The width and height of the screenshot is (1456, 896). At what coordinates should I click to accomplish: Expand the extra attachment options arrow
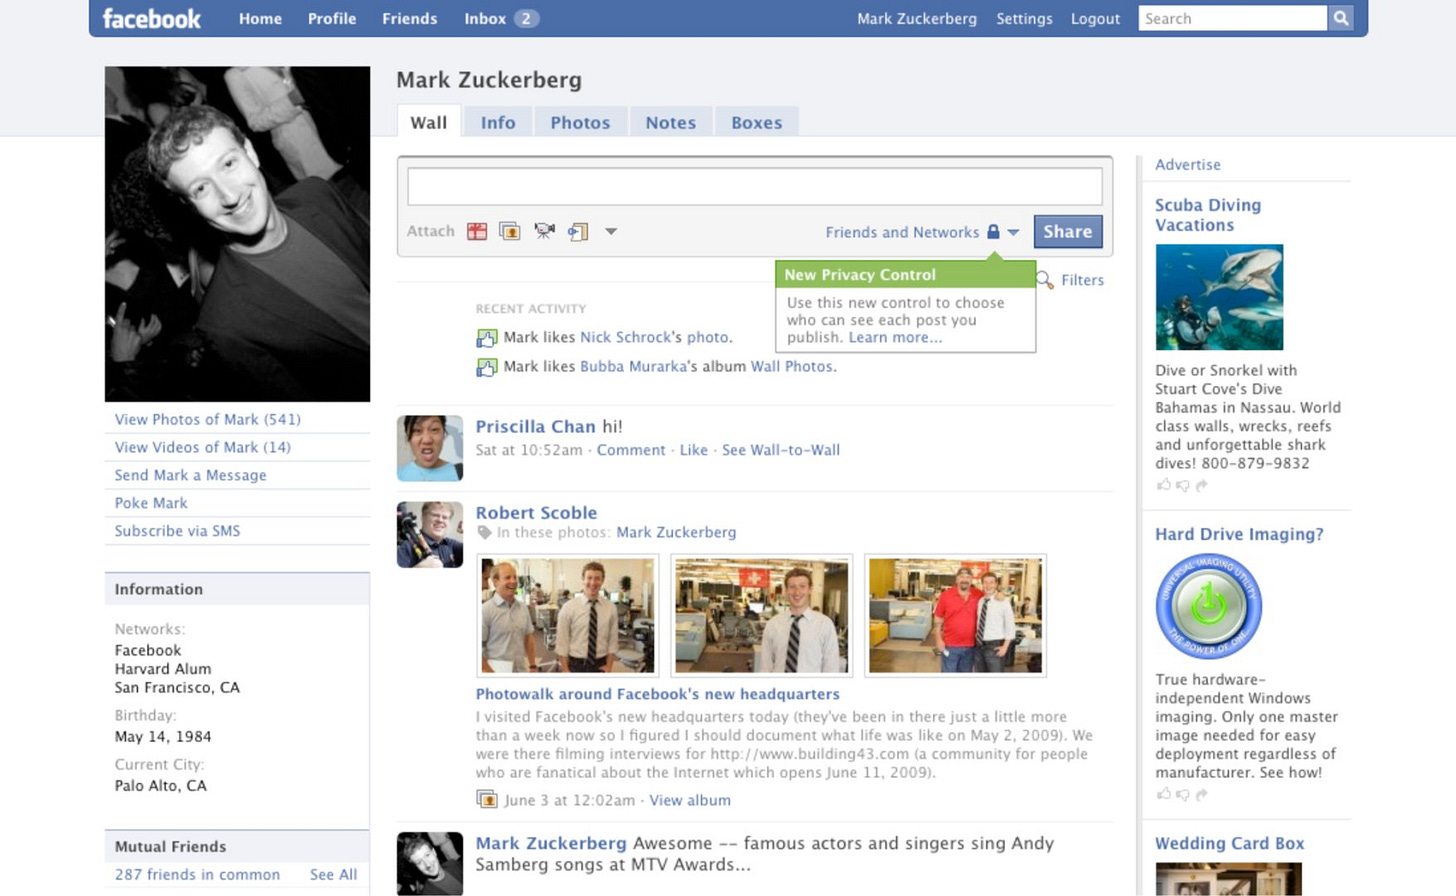[x=610, y=231]
